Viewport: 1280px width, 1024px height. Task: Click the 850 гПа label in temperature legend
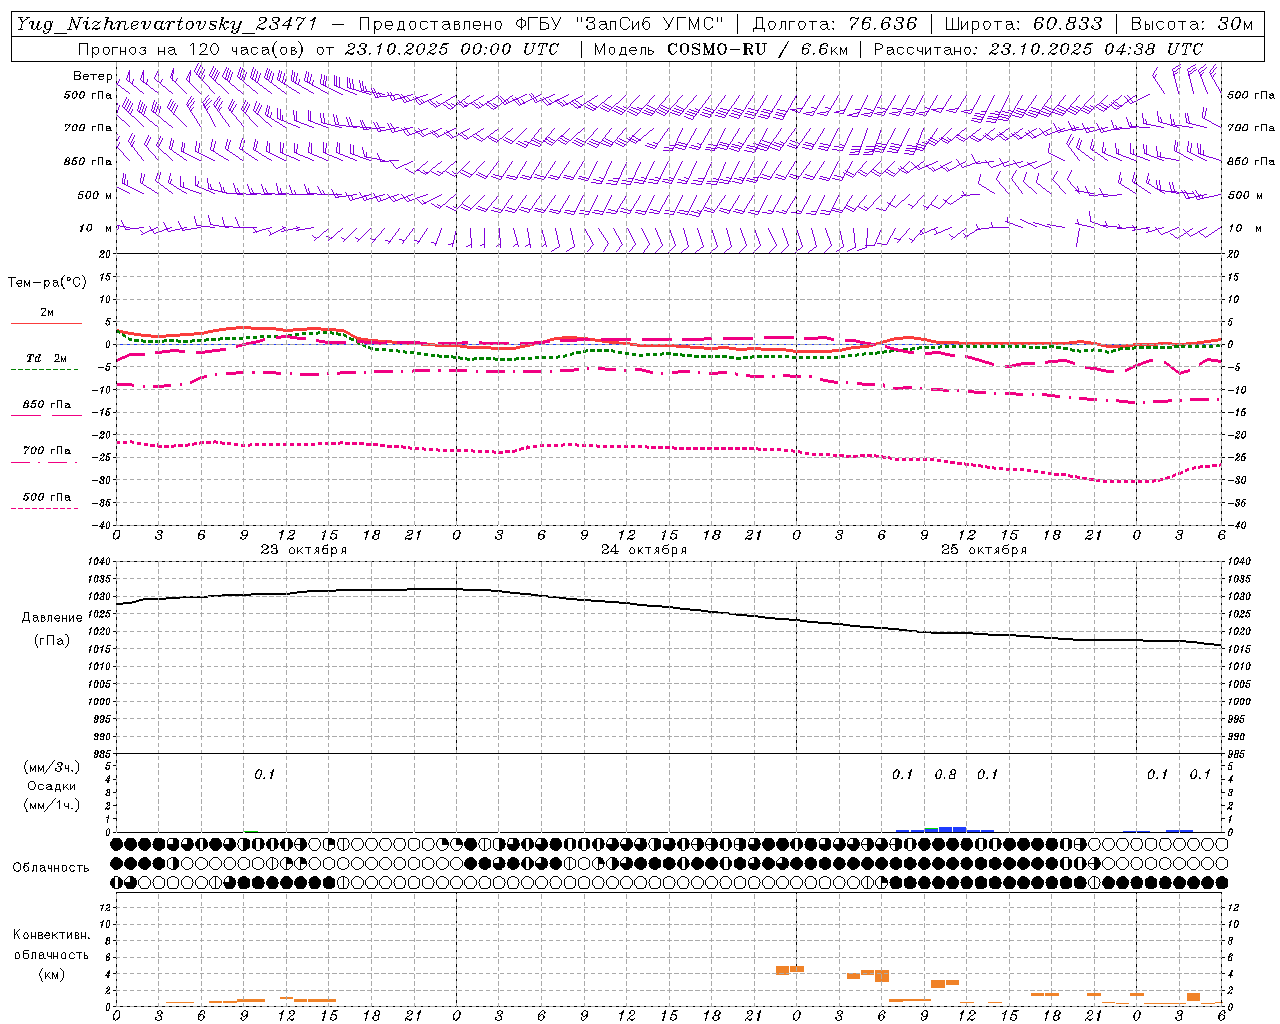[46, 405]
